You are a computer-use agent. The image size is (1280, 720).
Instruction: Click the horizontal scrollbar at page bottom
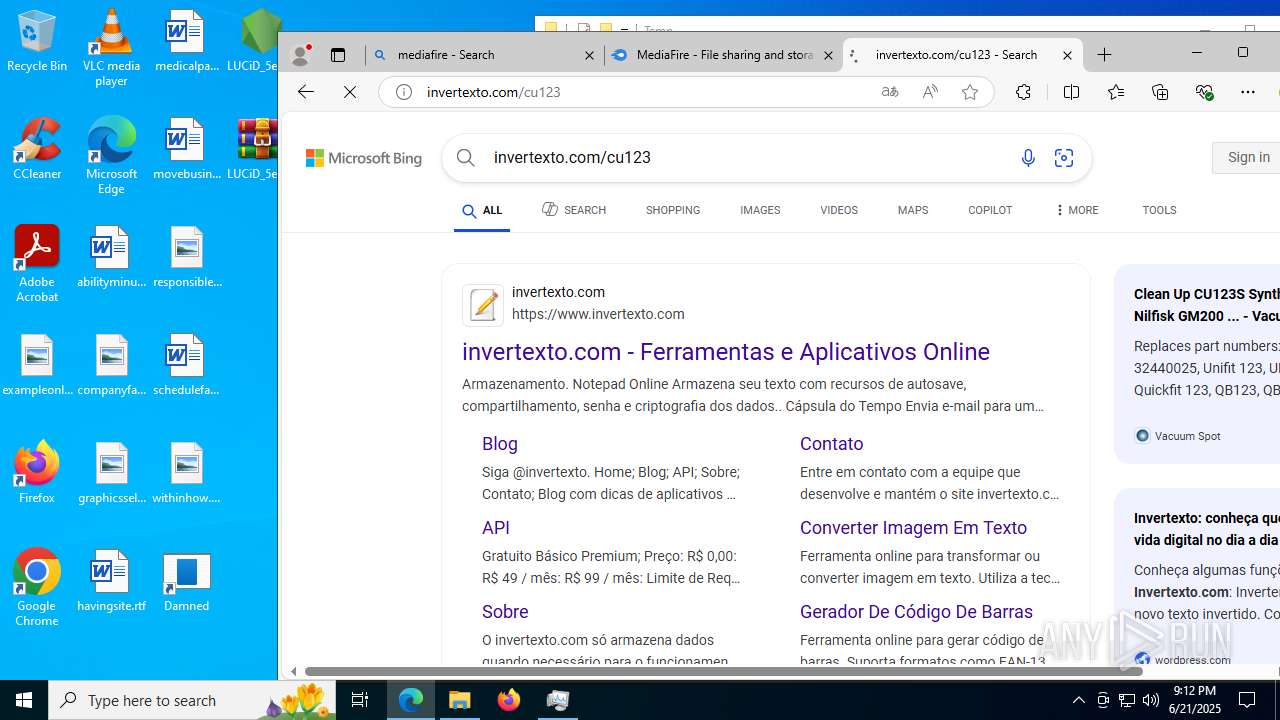pyautogui.click(x=724, y=671)
